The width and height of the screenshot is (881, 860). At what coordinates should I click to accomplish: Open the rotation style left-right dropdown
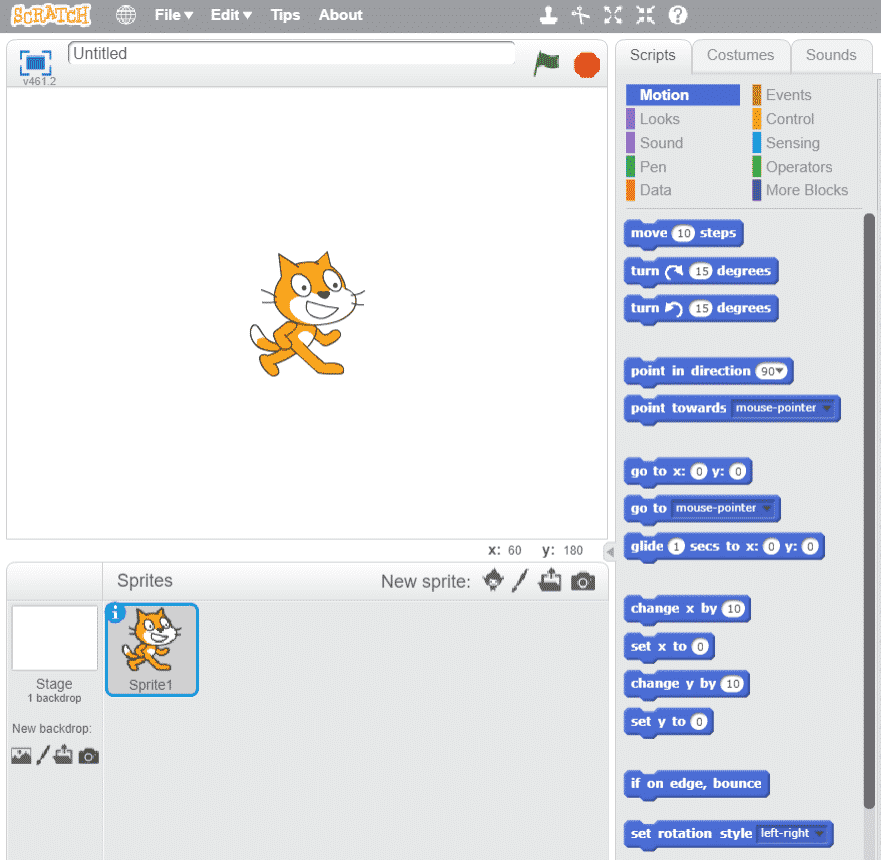point(819,833)
